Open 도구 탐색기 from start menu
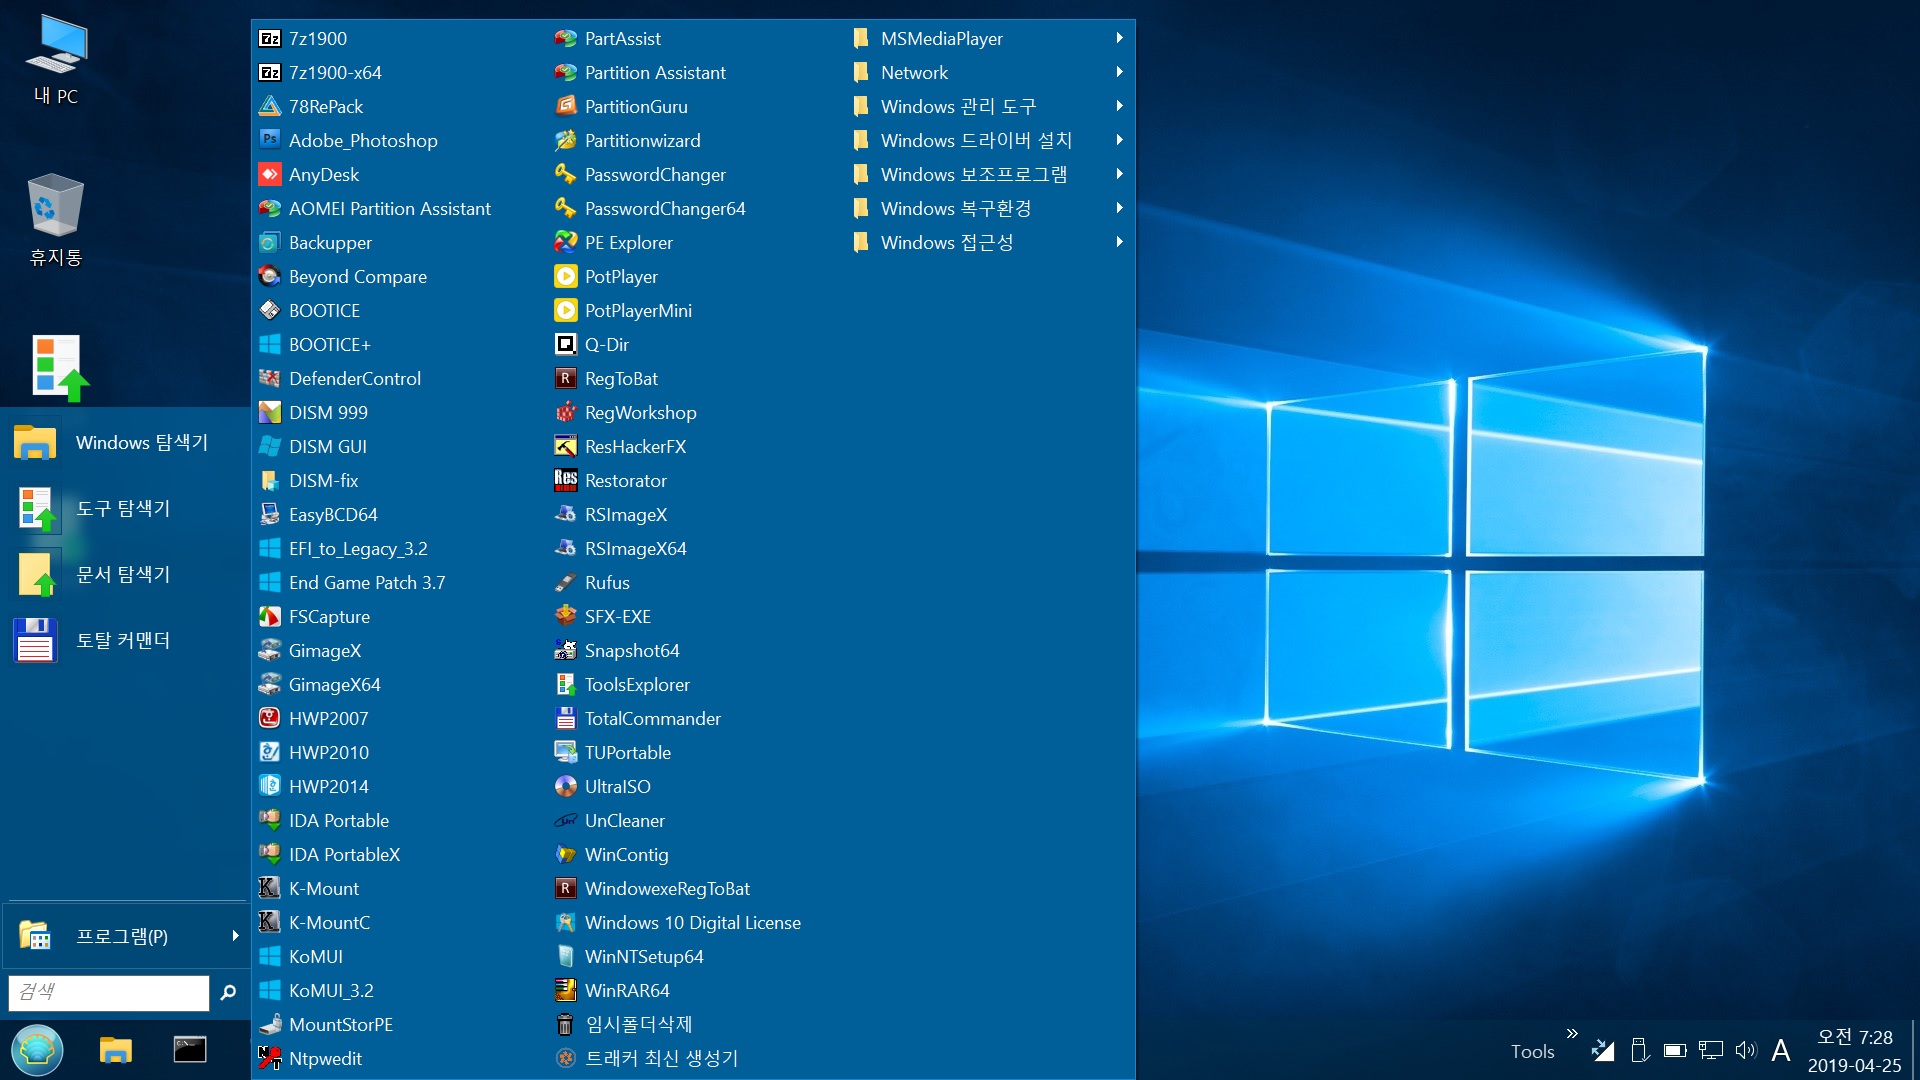Image resolution: width=1920 pixels, height=1080 pixels. pyautogui.click(x=125, y=508)
